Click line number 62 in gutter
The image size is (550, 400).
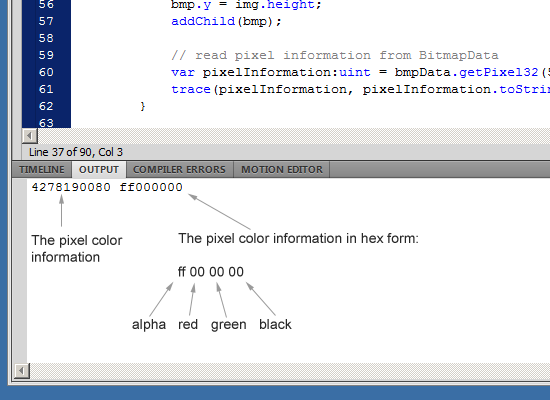(46, 106)
